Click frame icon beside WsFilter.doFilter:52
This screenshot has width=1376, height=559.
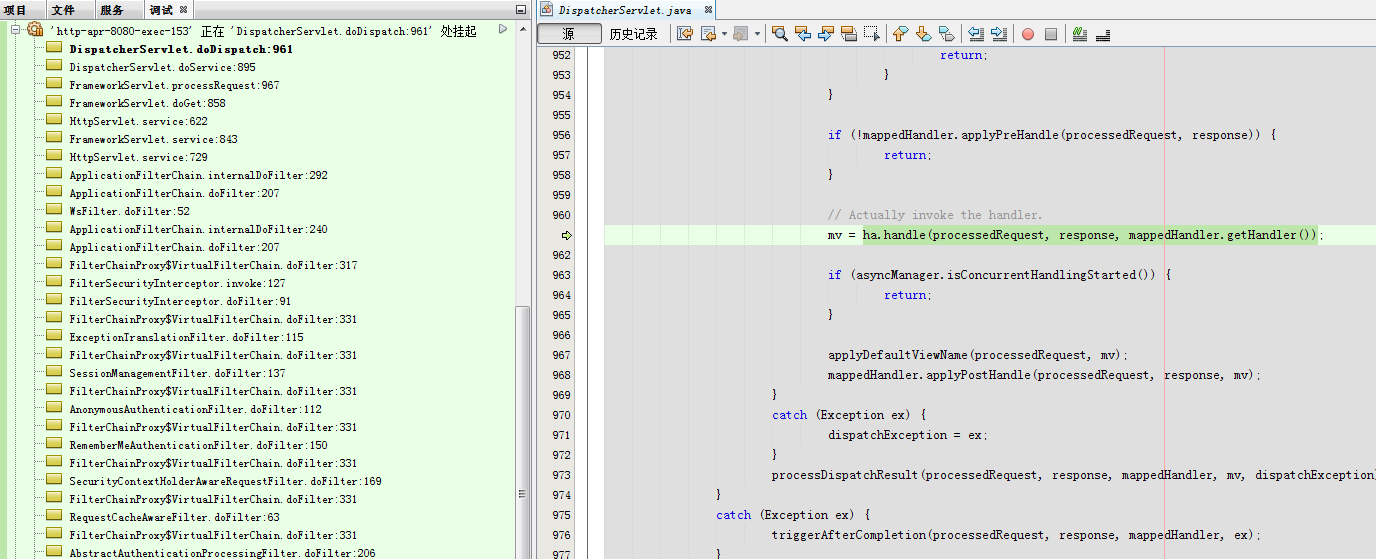point(54,211)
